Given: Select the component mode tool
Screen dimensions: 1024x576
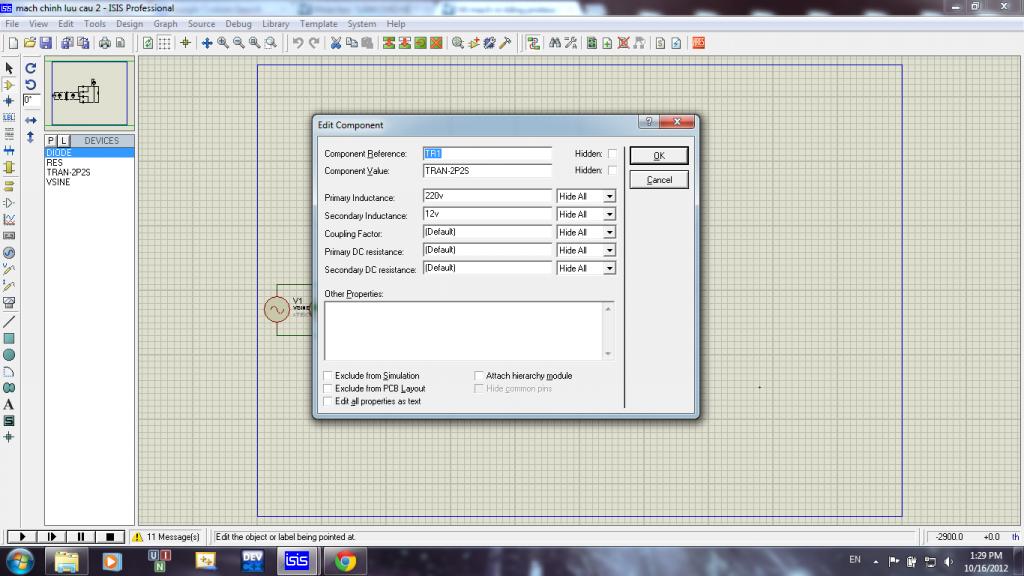Looking at the screenshot, I should [x=9, y=85].
